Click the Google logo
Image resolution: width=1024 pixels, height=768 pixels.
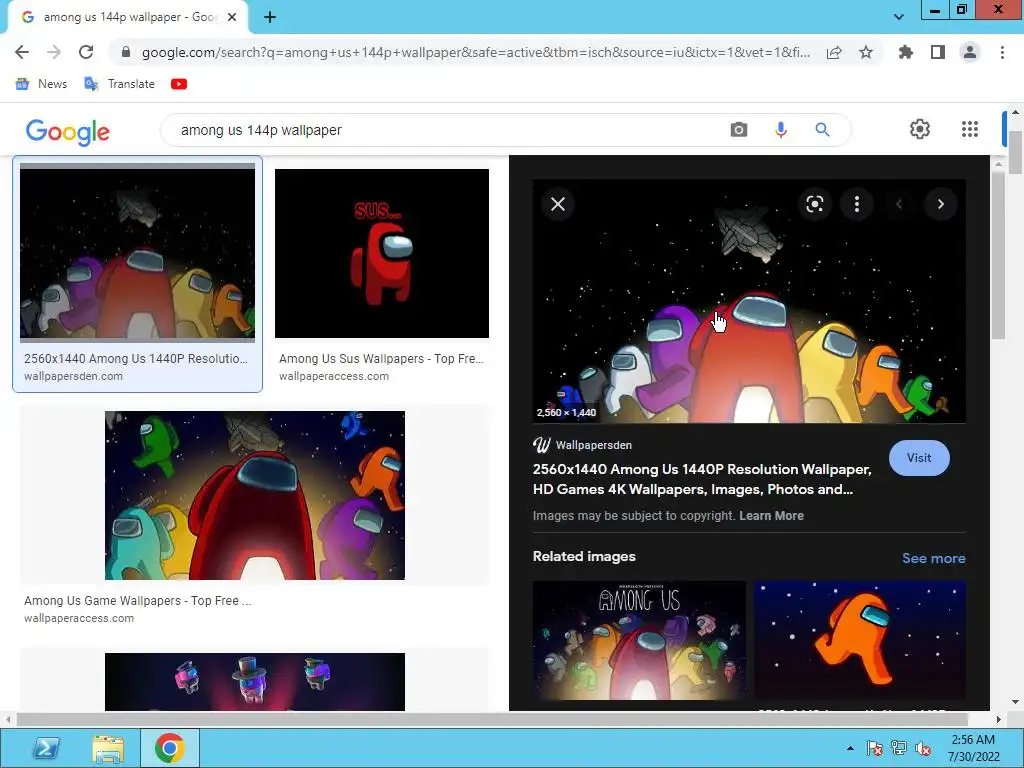[67, 131]
